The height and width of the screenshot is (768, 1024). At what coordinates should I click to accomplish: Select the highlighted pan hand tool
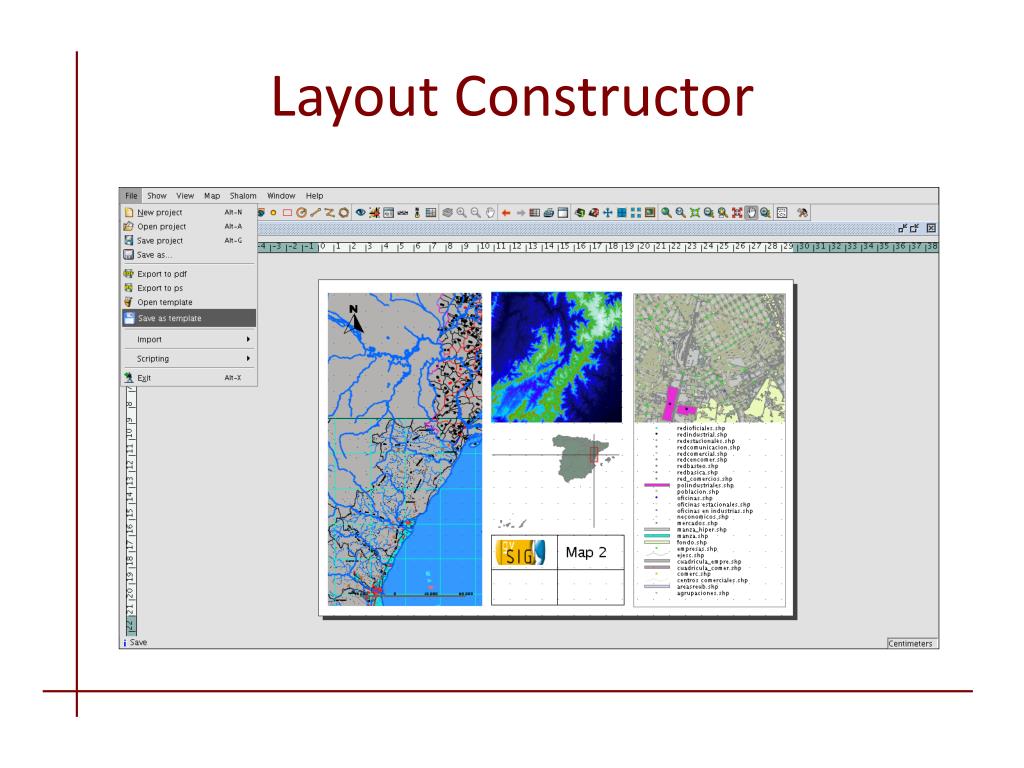coord(751,213)
